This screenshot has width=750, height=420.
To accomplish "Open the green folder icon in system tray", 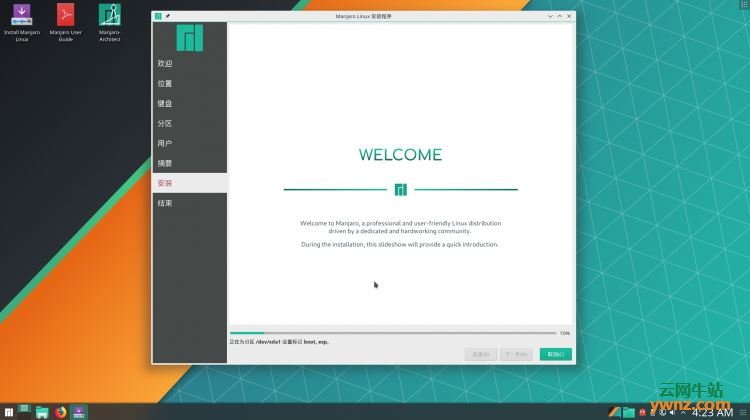I will [629, 412].
